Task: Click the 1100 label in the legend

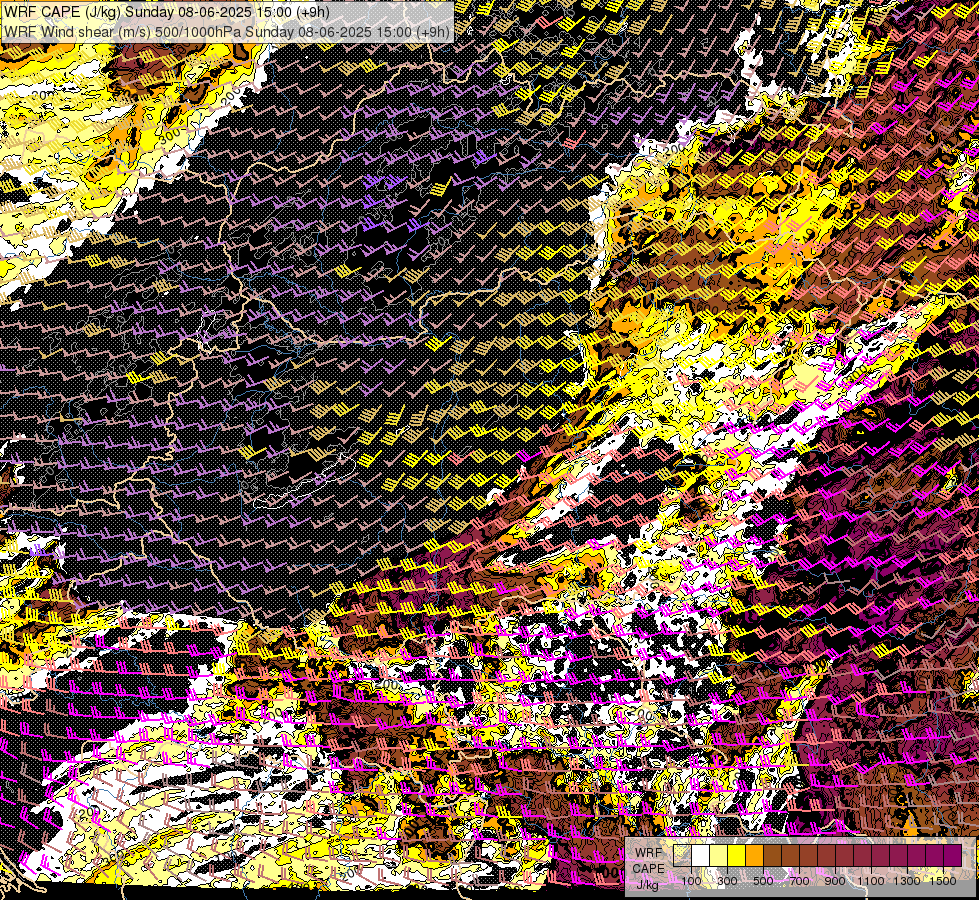Action: point(871,881)
